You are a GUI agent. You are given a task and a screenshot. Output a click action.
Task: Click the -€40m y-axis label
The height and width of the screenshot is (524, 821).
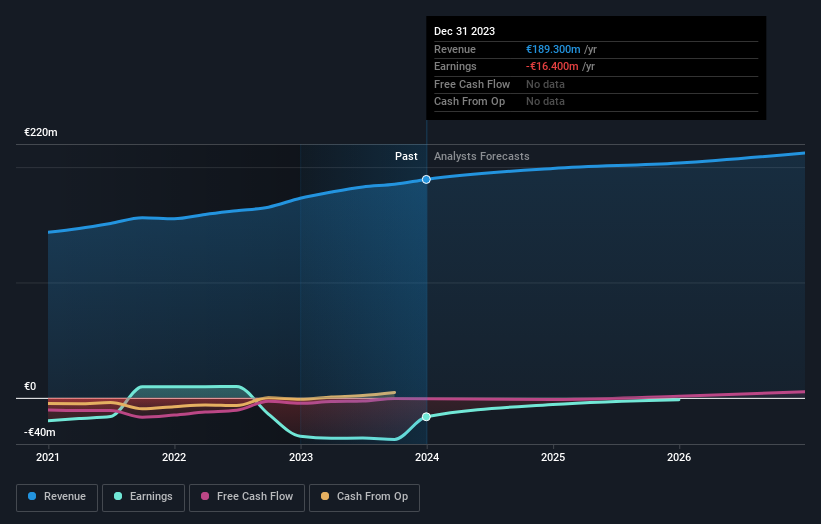pos(40,432)
